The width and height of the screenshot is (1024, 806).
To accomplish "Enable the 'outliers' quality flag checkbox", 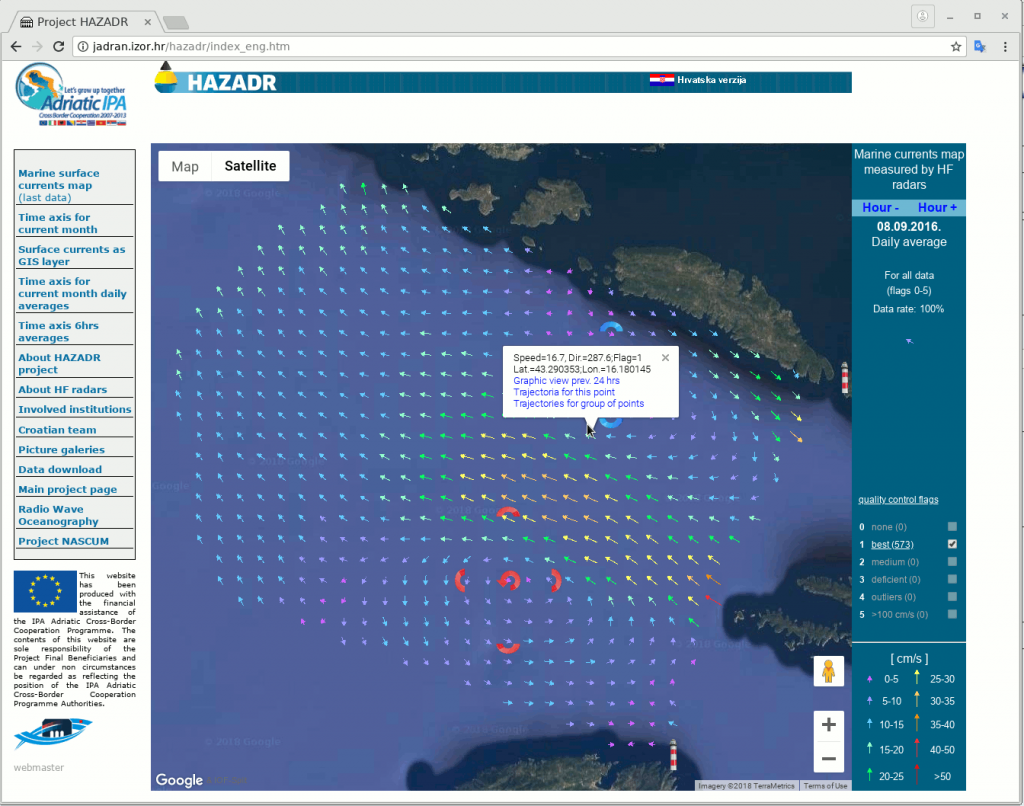I will (952, 597).
